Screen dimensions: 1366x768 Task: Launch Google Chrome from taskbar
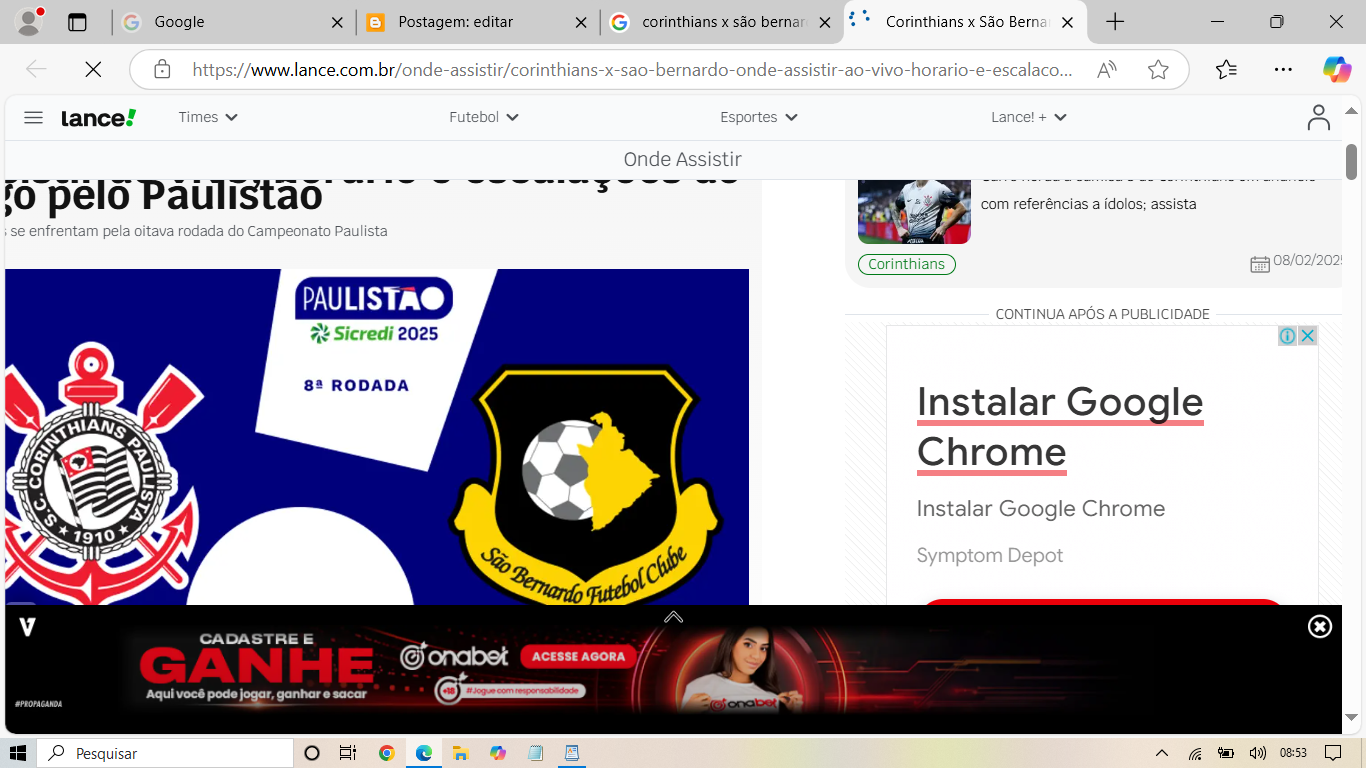click(387, 753)
